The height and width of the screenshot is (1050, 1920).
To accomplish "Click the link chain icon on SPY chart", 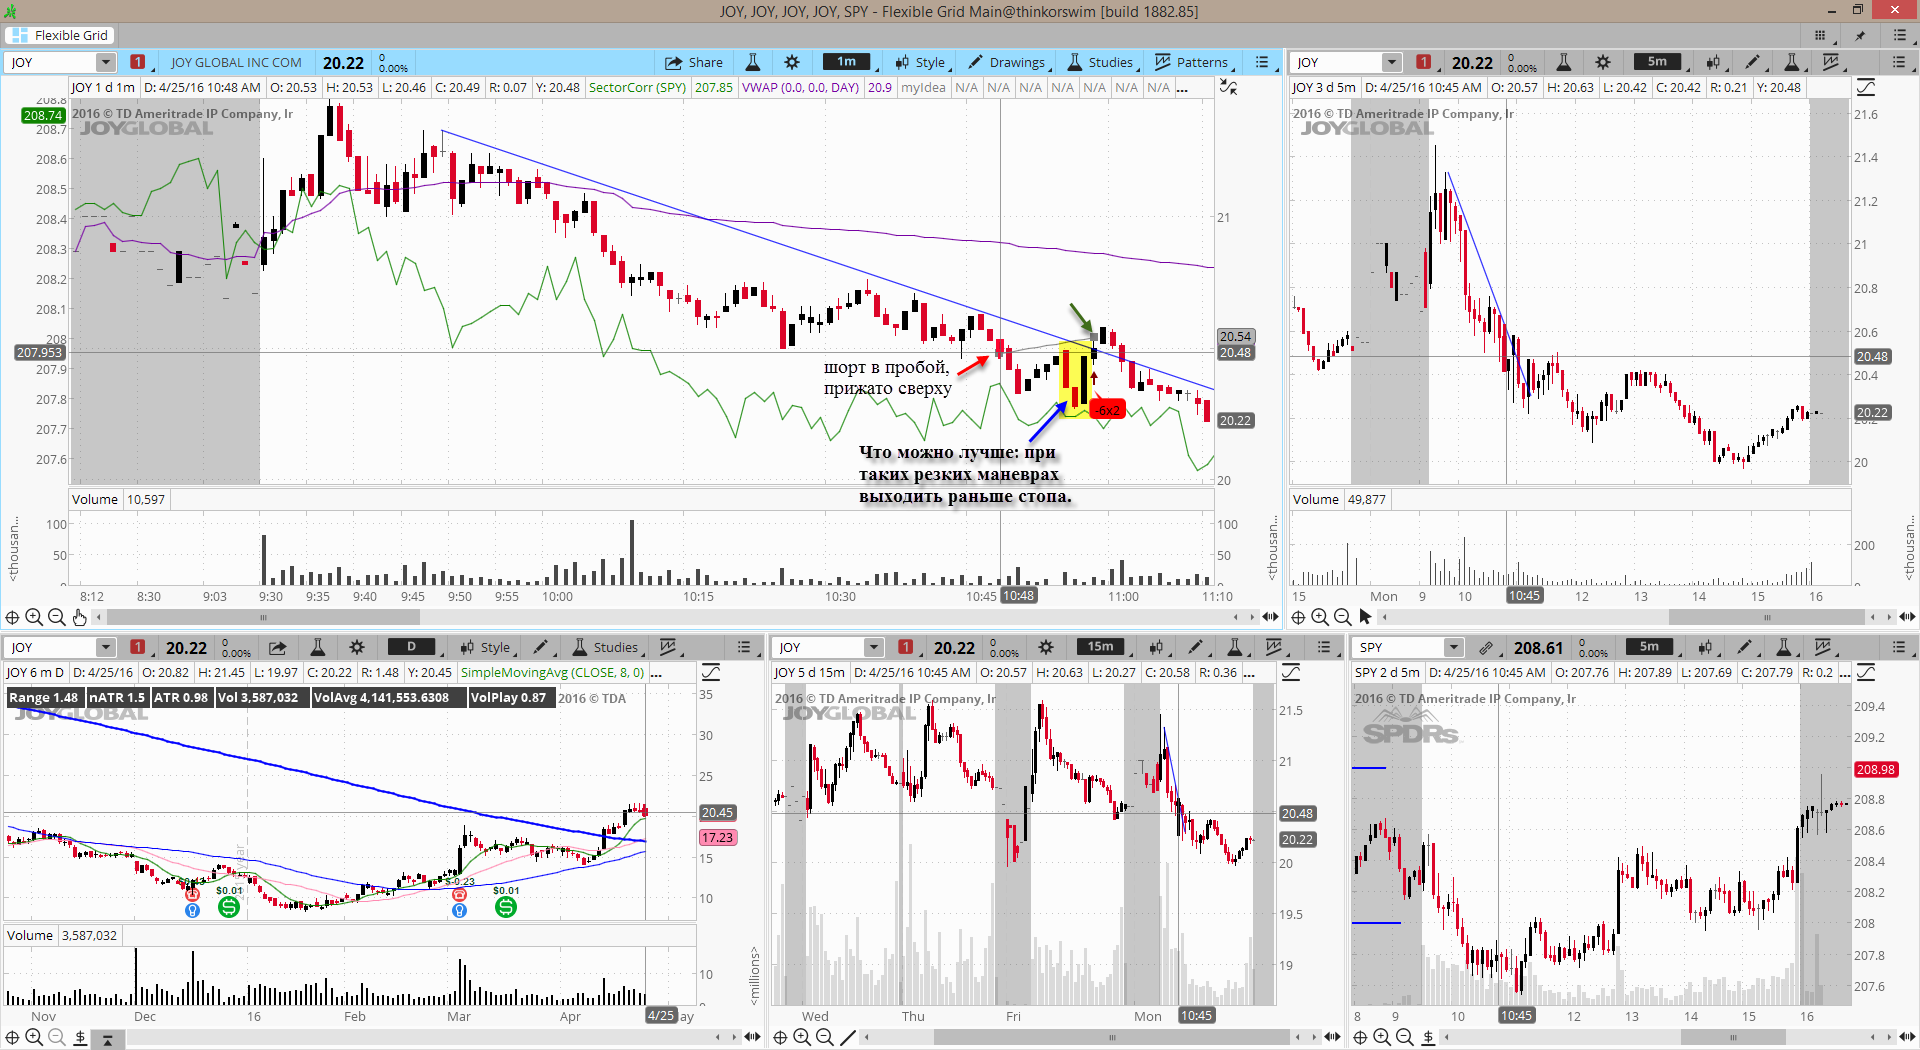I will [1486, 647].
